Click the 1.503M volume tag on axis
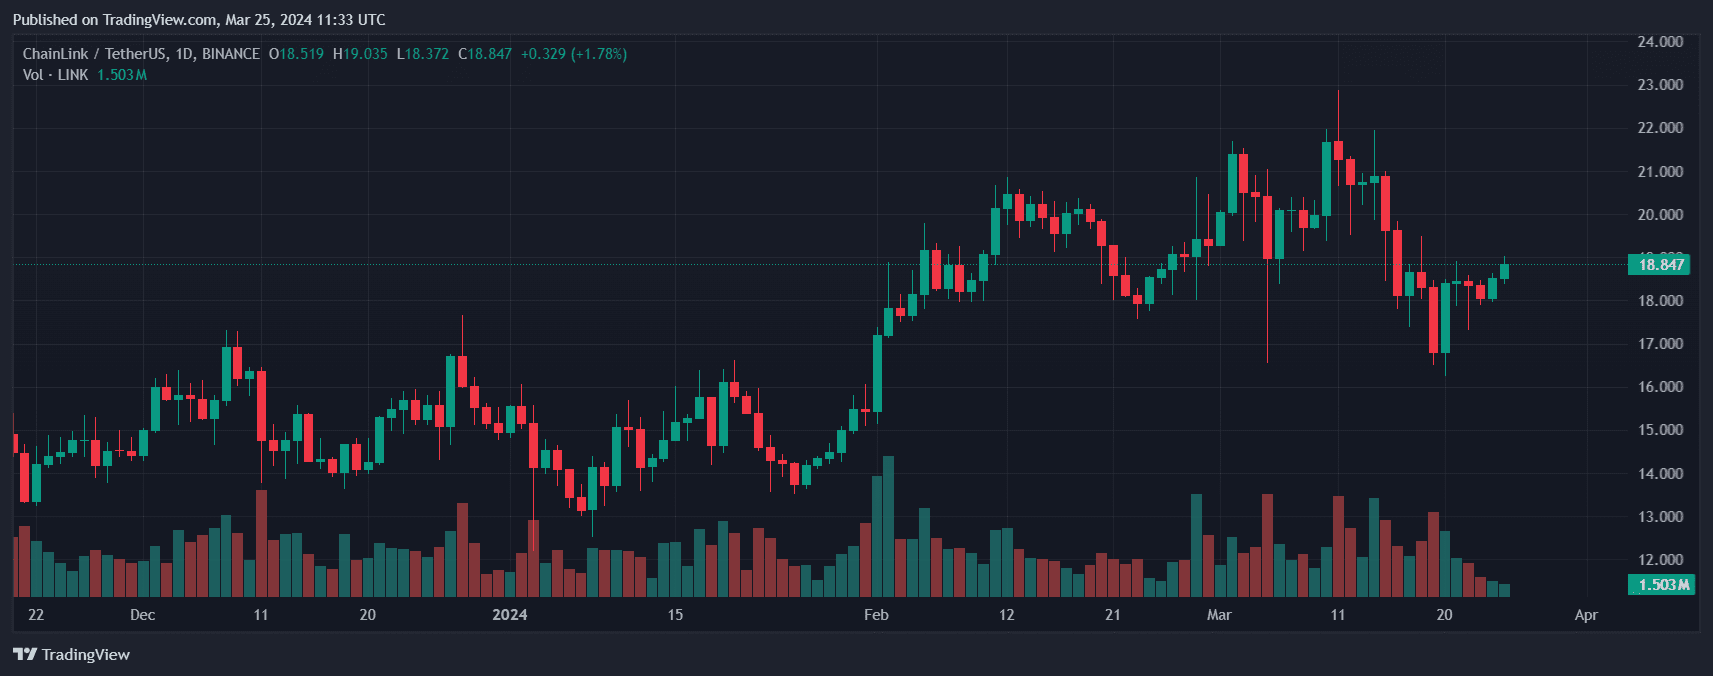 (1661, 585)
